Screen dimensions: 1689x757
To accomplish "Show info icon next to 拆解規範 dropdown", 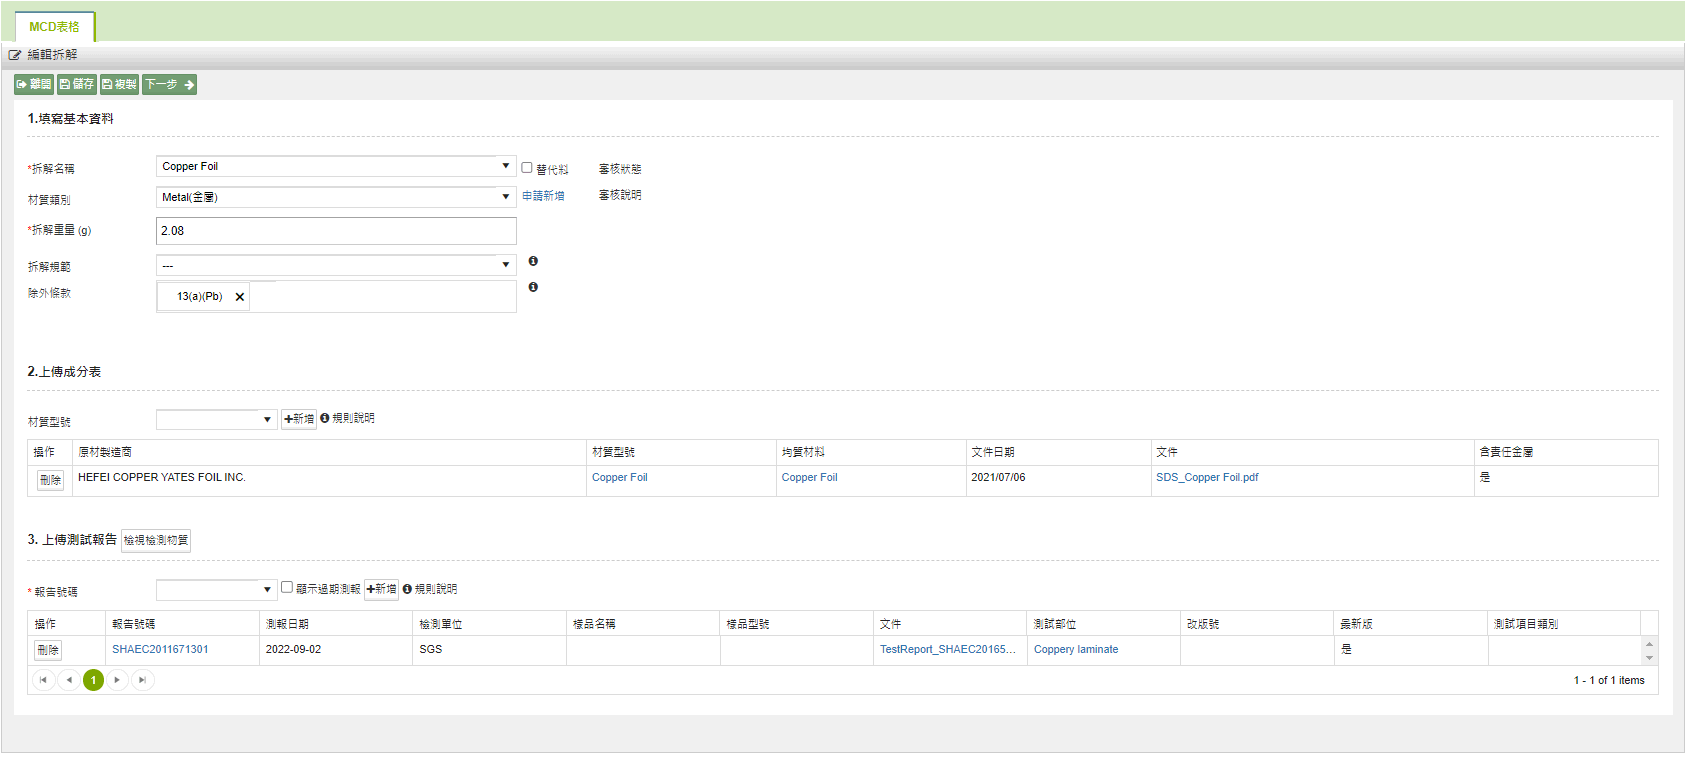I will (533, 261).
